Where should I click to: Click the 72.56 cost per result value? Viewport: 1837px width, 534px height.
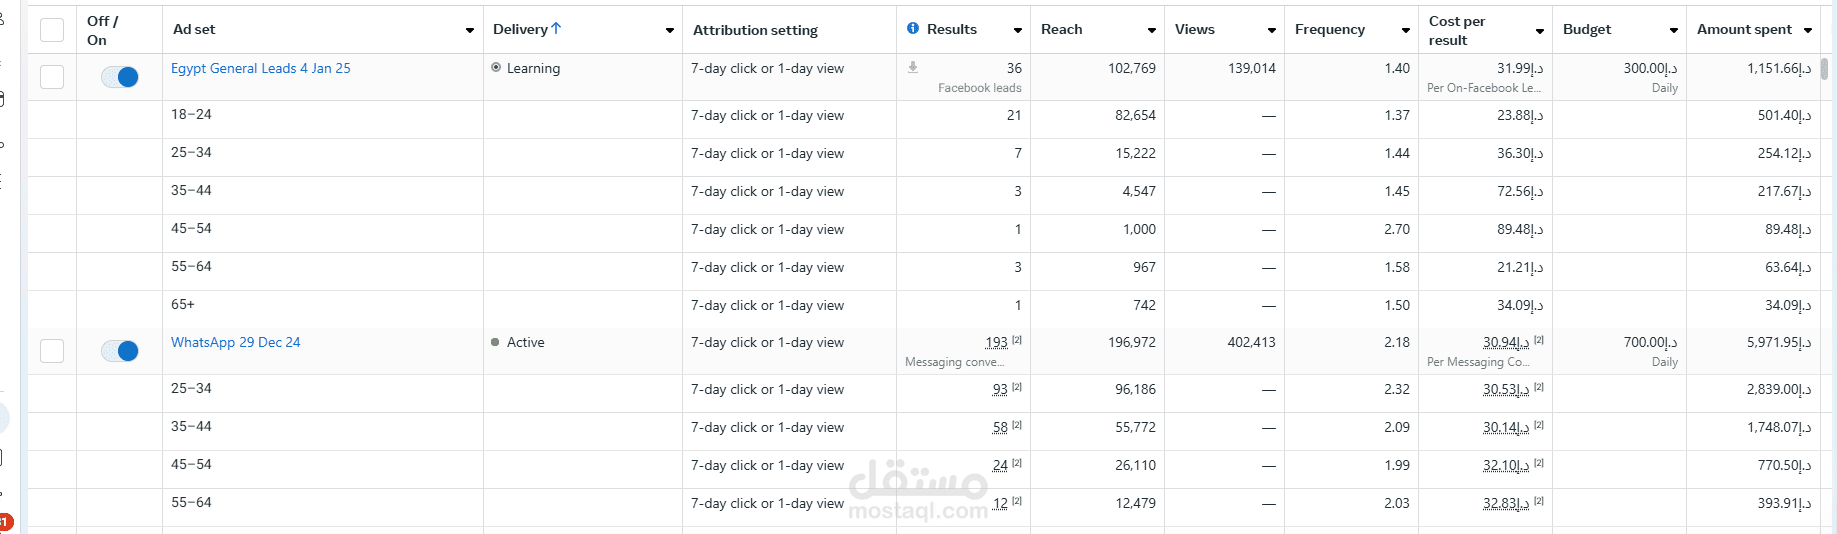coord(1520,191)
